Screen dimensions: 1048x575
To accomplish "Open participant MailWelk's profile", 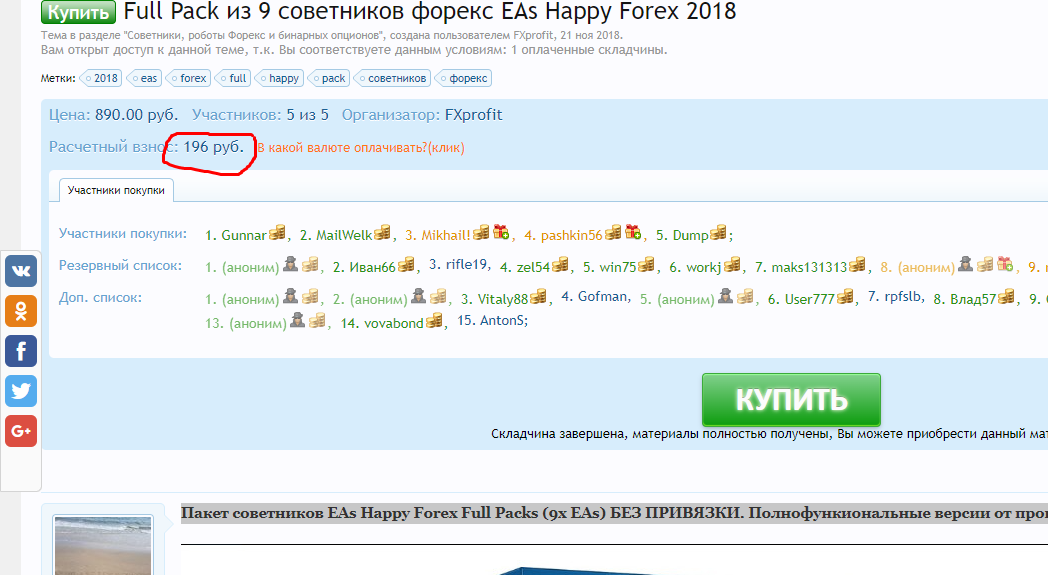I will pos(344,235).
